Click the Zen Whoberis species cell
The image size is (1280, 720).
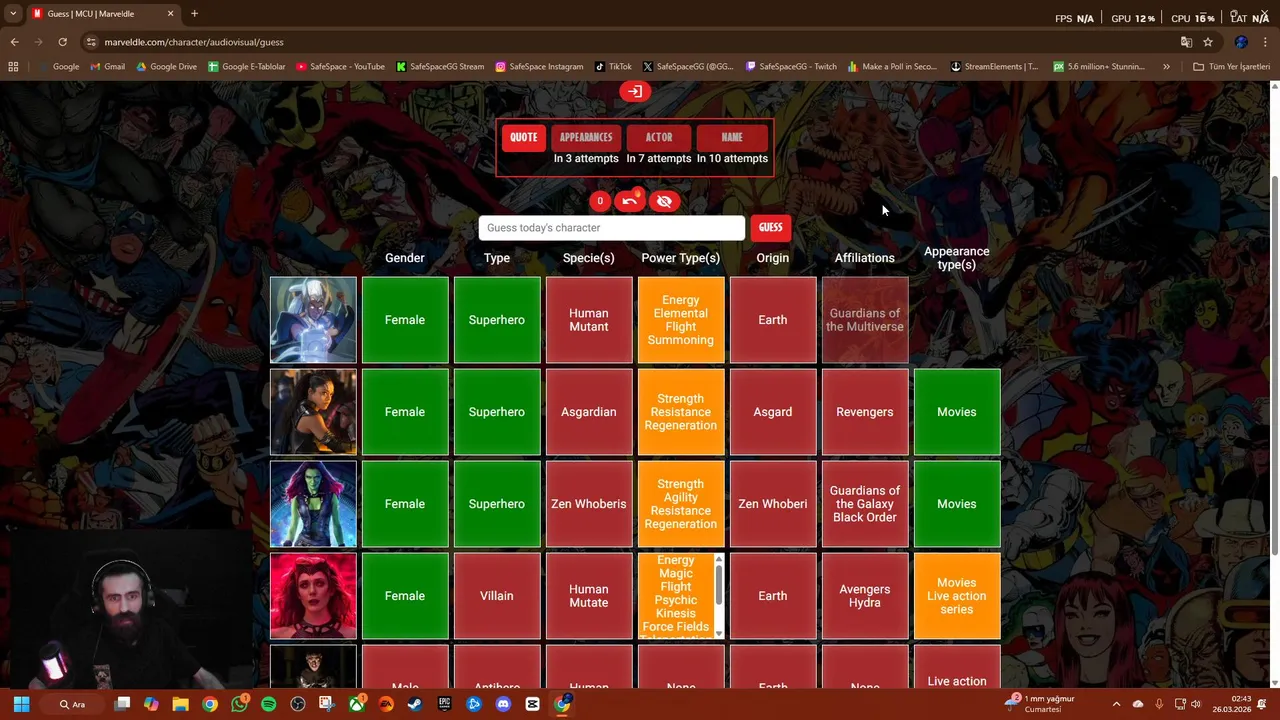(x=588, y=504)
